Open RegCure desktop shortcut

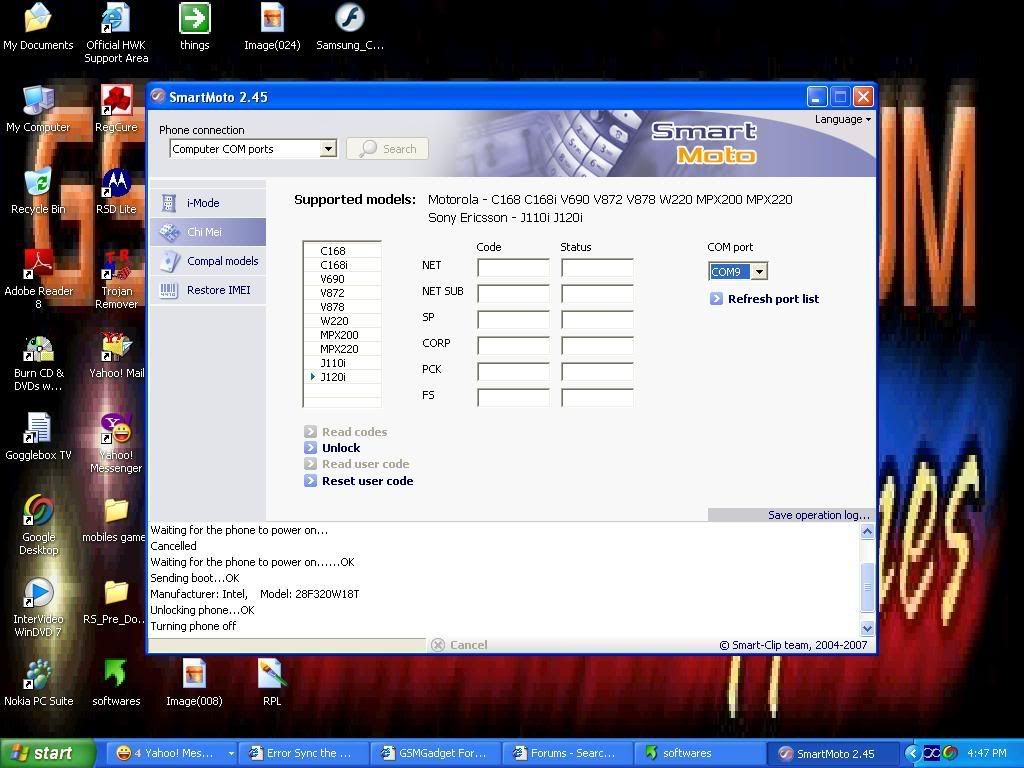[116, 109]
